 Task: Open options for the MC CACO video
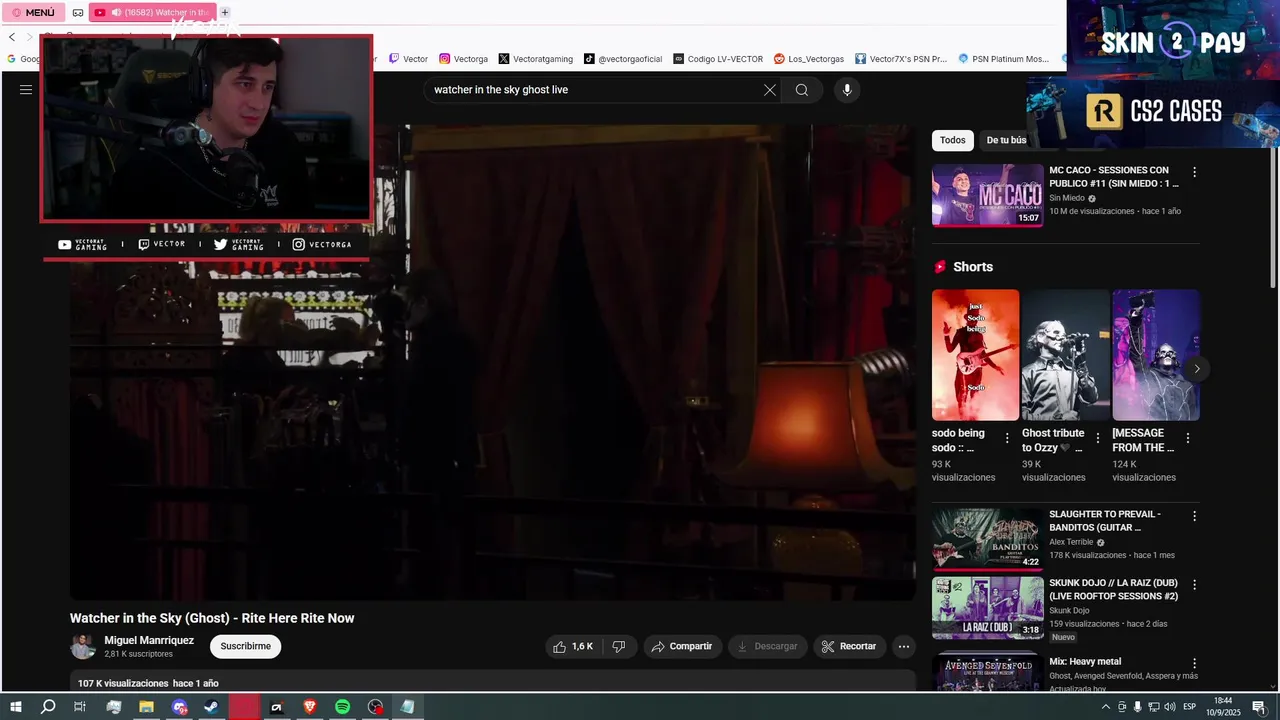[x=1194, y=172]
